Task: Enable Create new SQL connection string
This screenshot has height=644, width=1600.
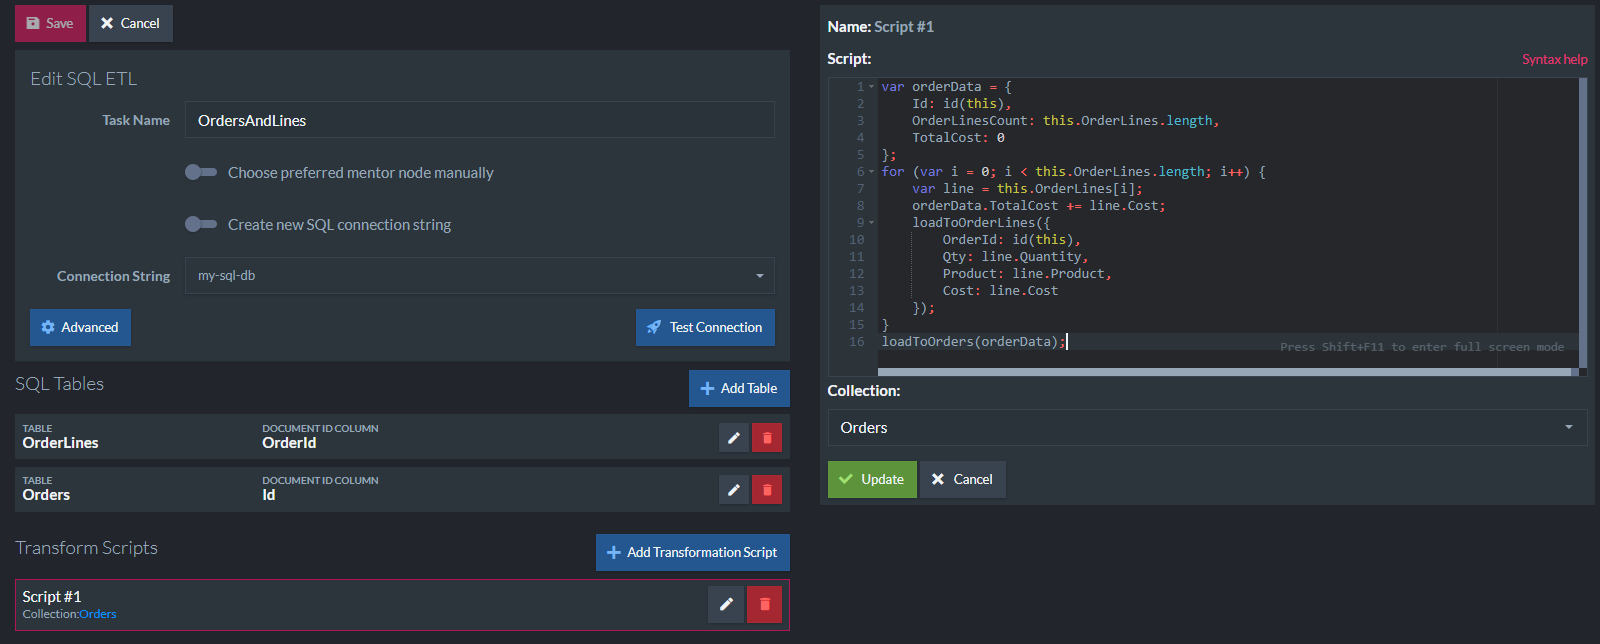Action: 201,224
